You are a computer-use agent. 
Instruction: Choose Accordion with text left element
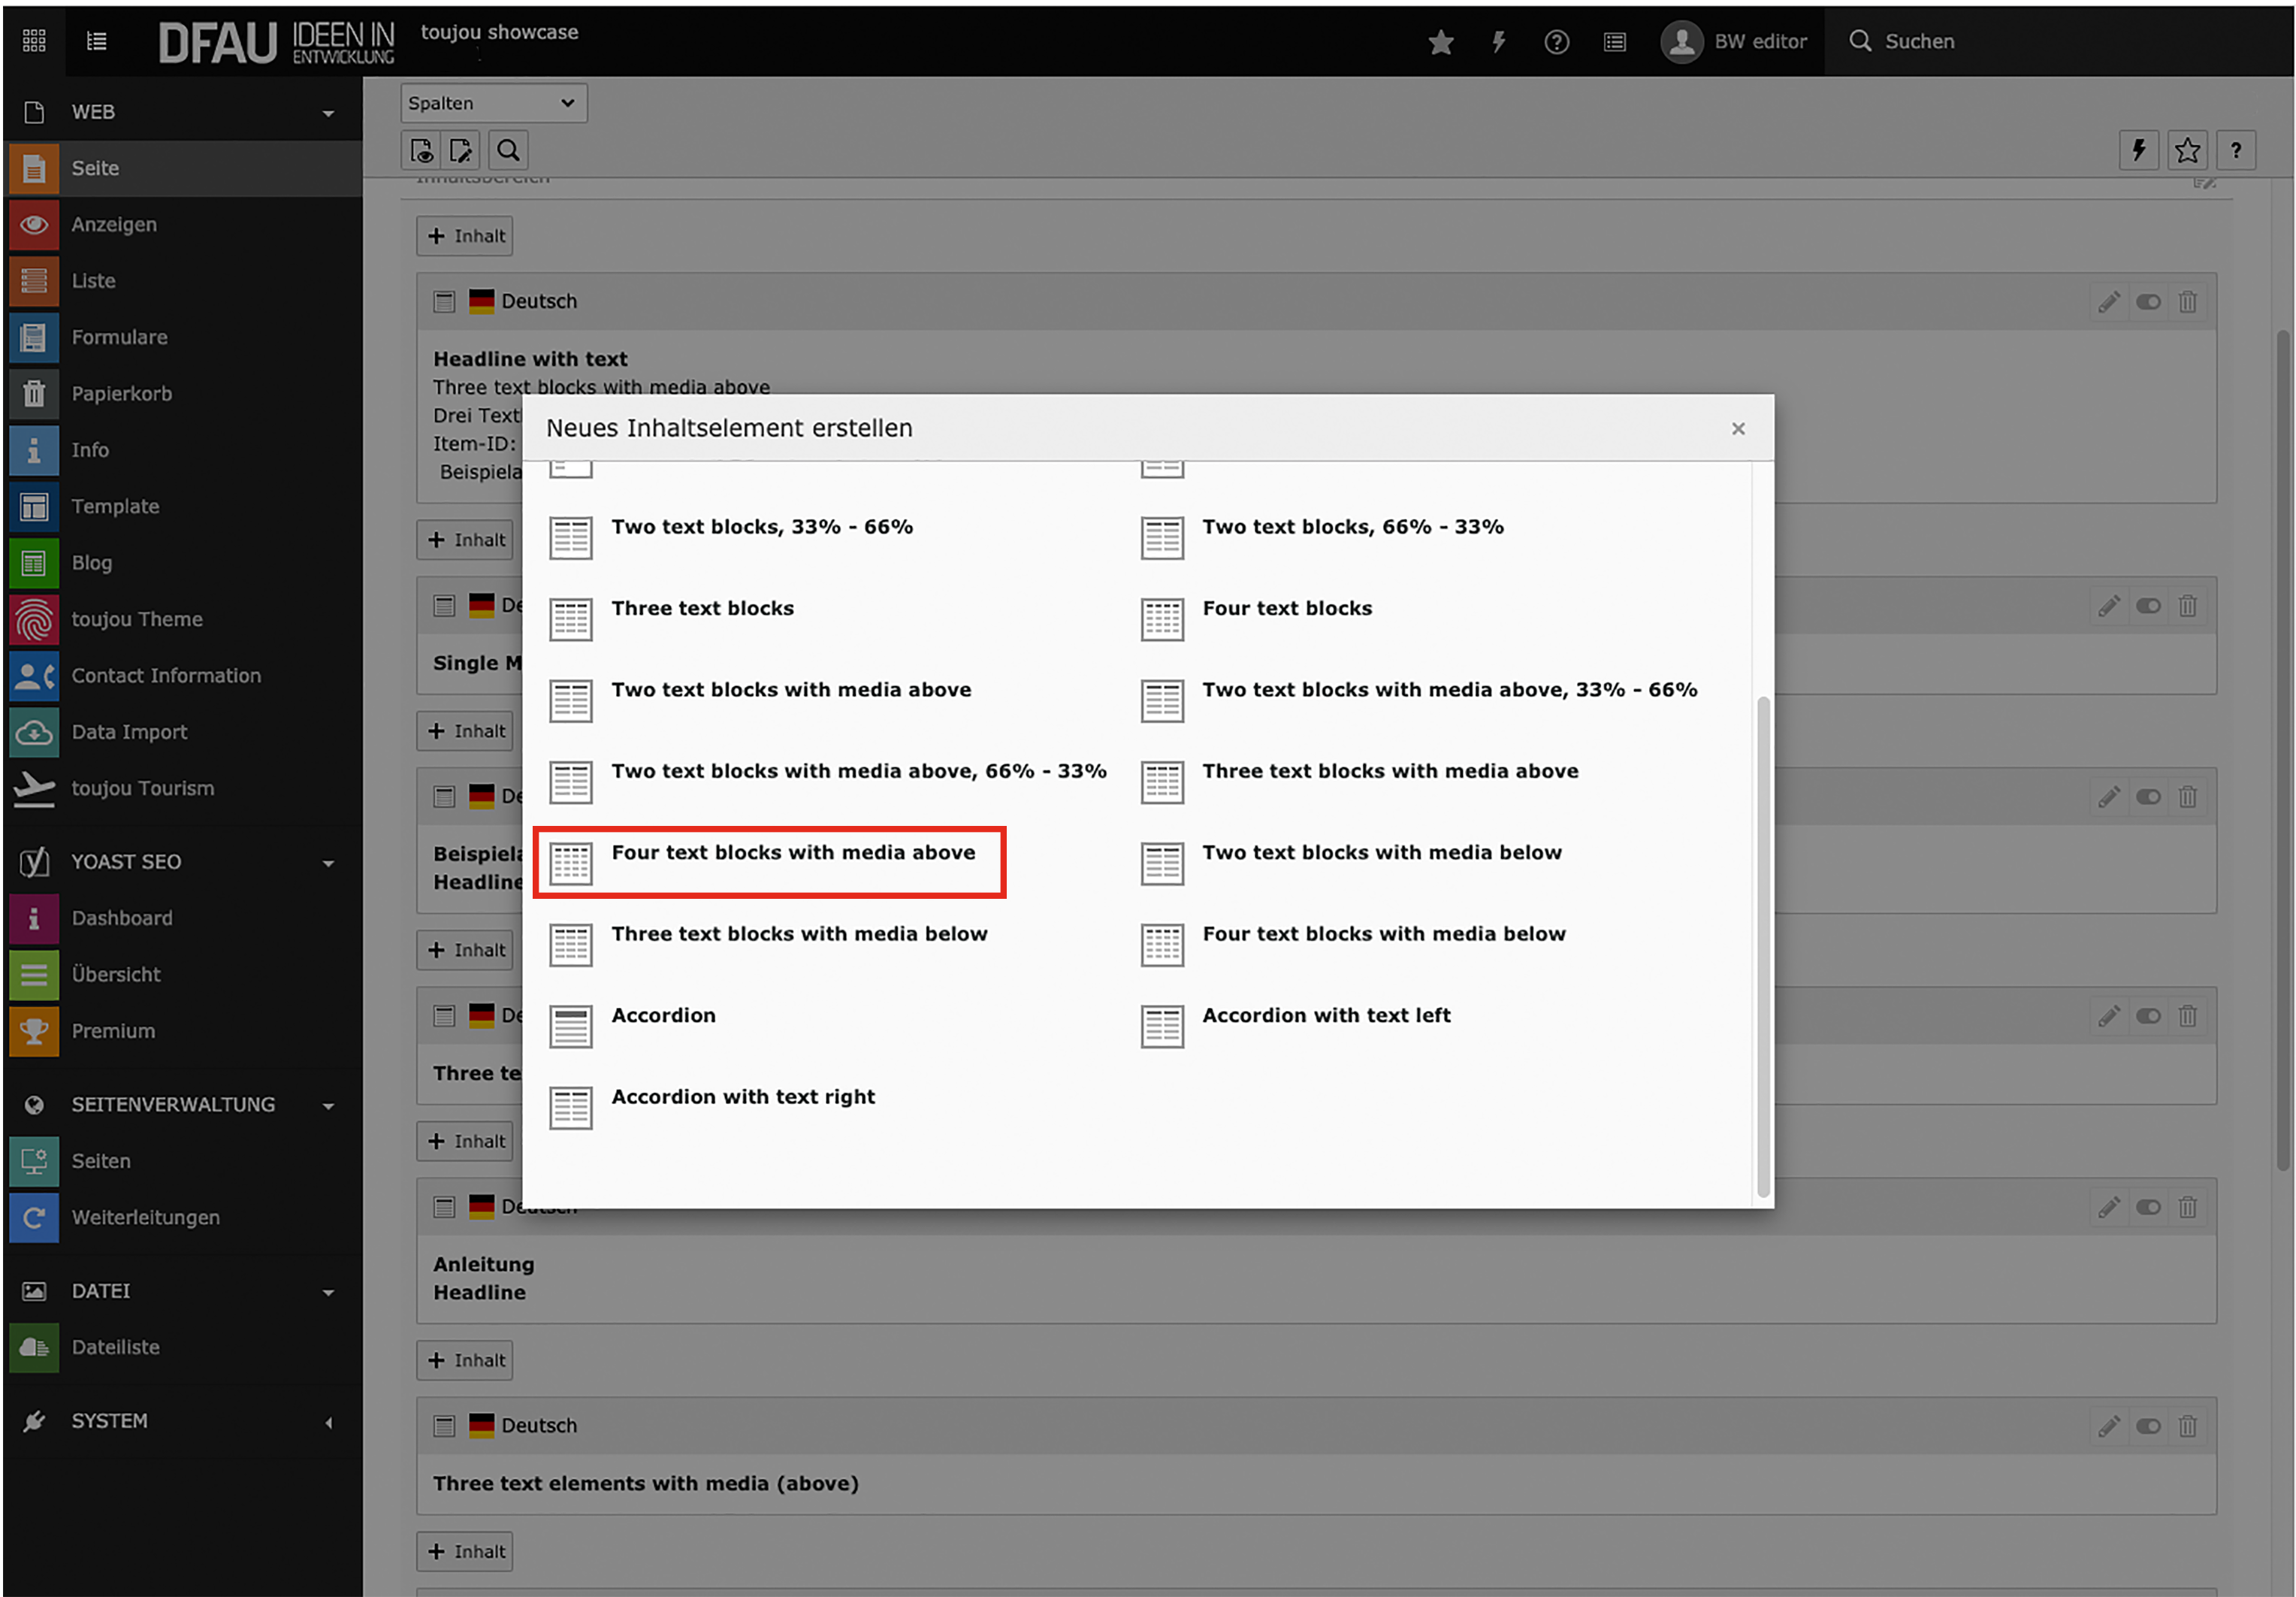click(x=1325, y=1016)
